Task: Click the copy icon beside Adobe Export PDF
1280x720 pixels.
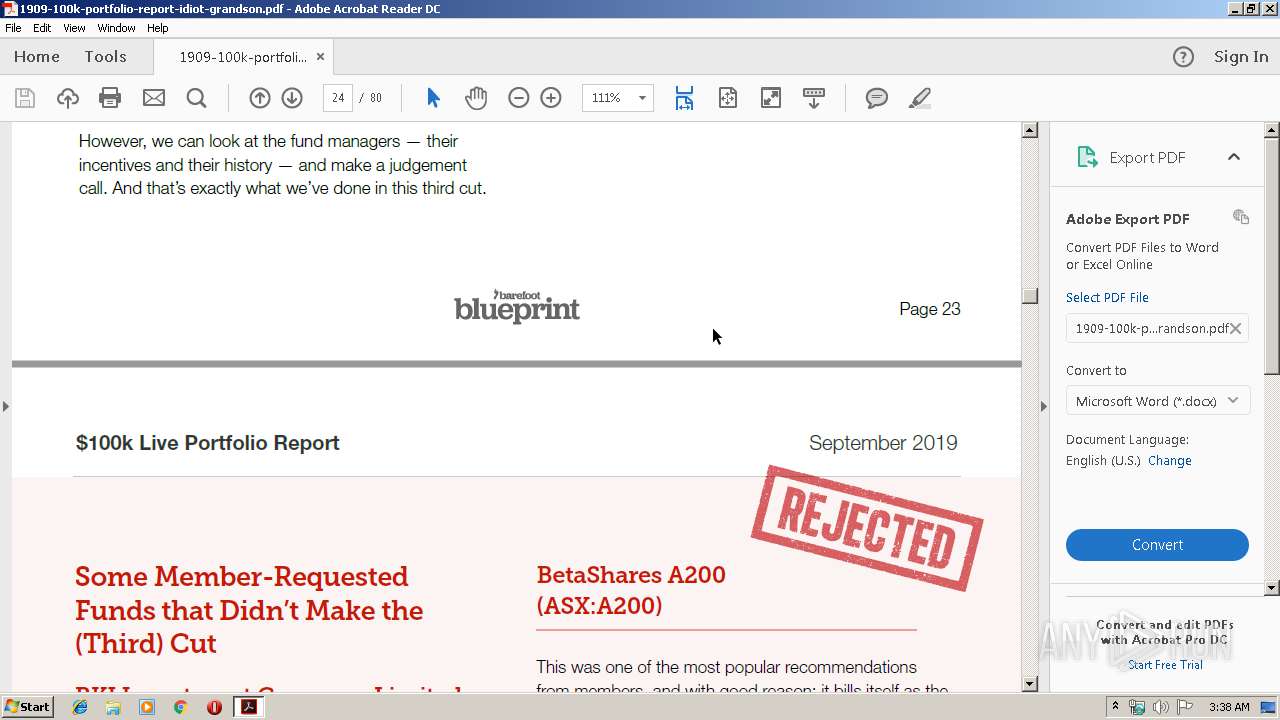Action: click(x=1241, y=217)
